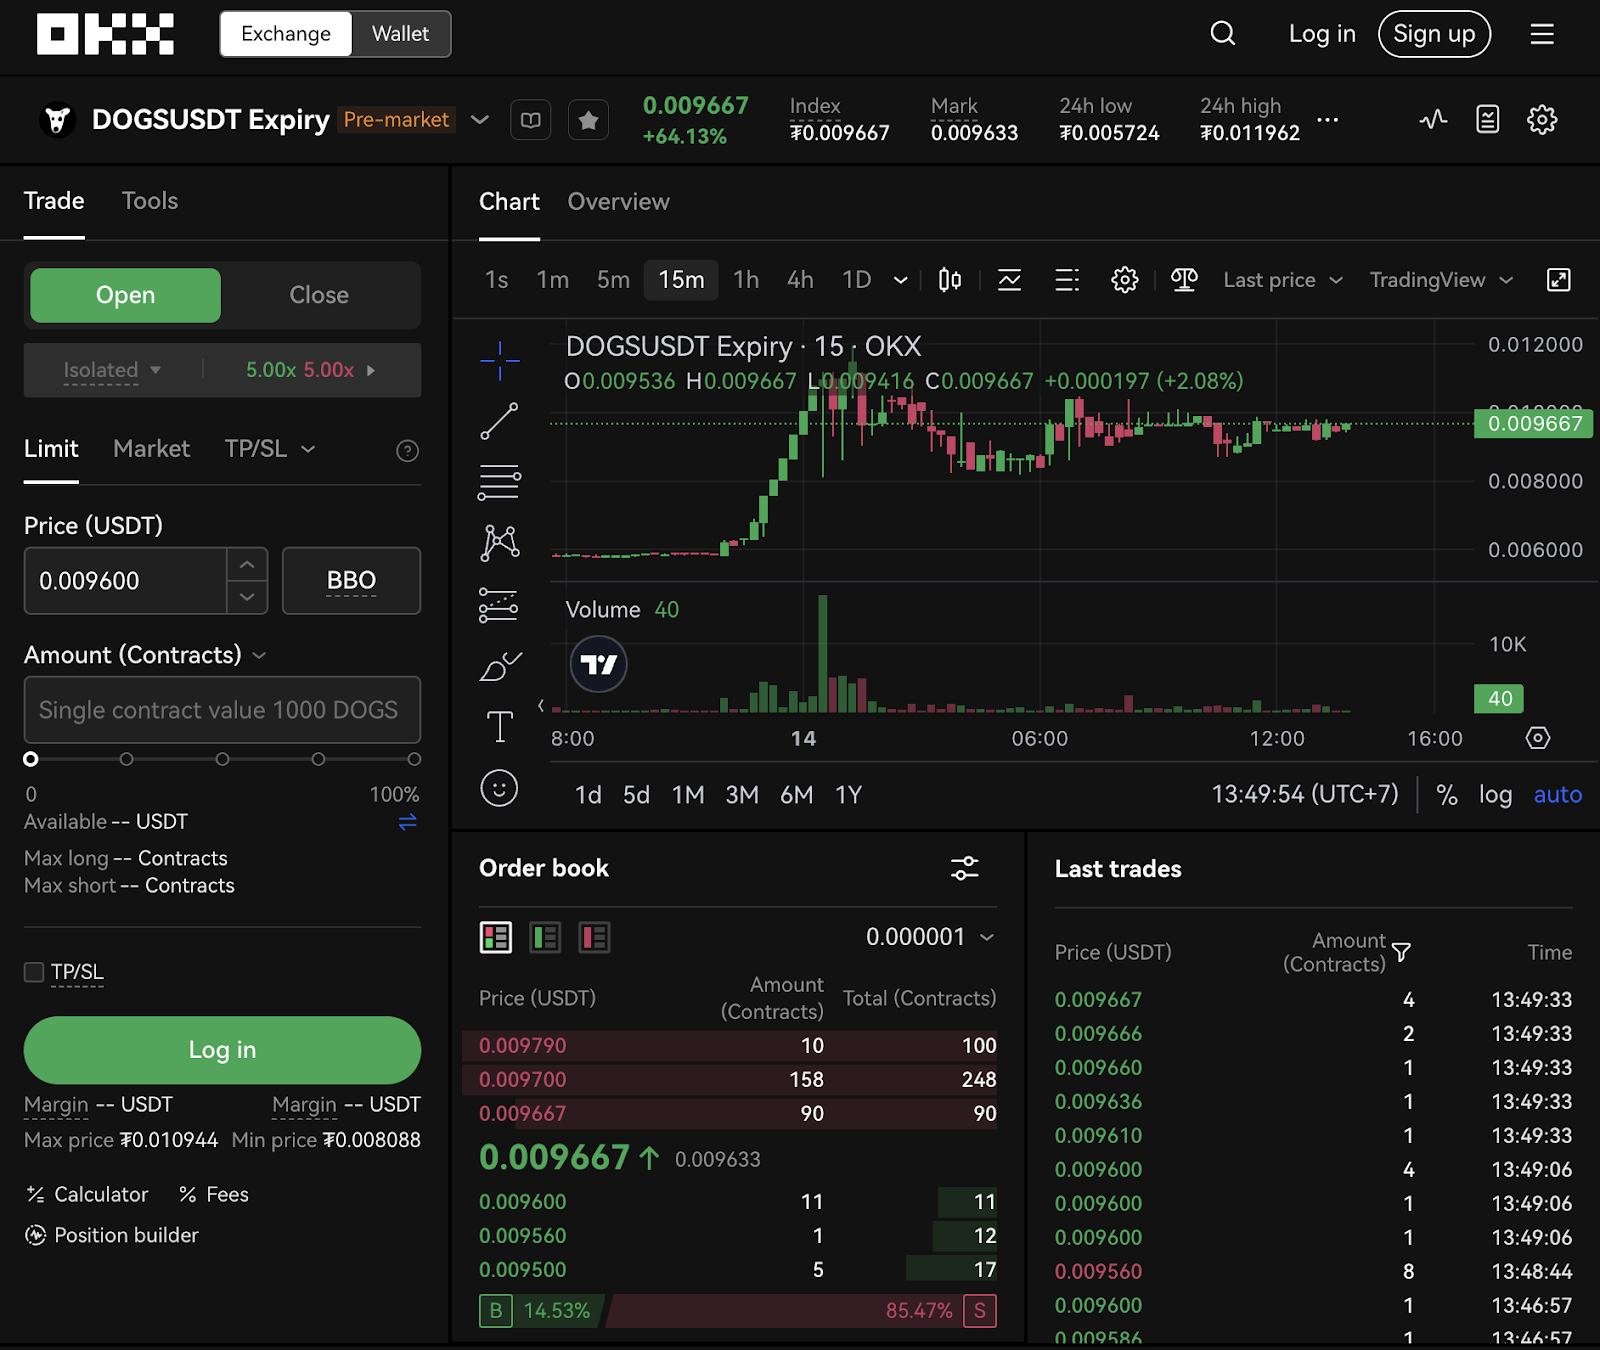1600x1350 pixels.
Task: Select Market order tab
Action: coord(151,449)
